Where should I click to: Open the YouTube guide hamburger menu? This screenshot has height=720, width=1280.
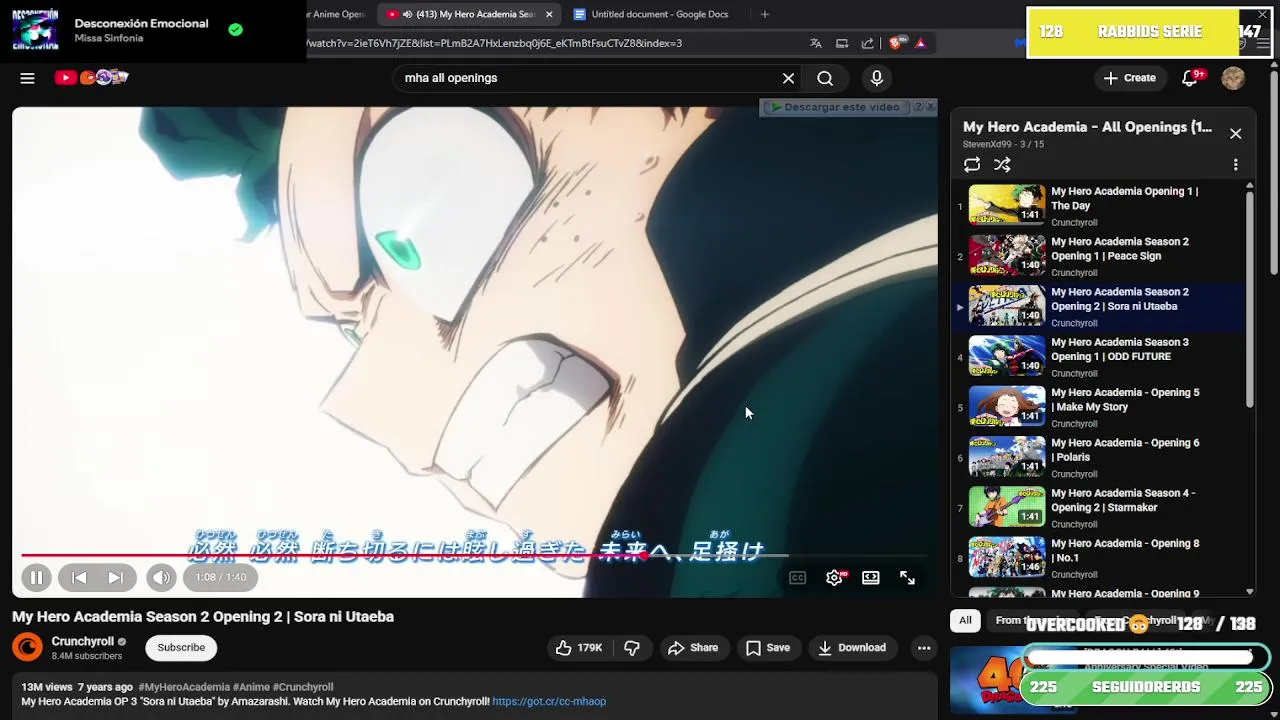pos(27,78)
